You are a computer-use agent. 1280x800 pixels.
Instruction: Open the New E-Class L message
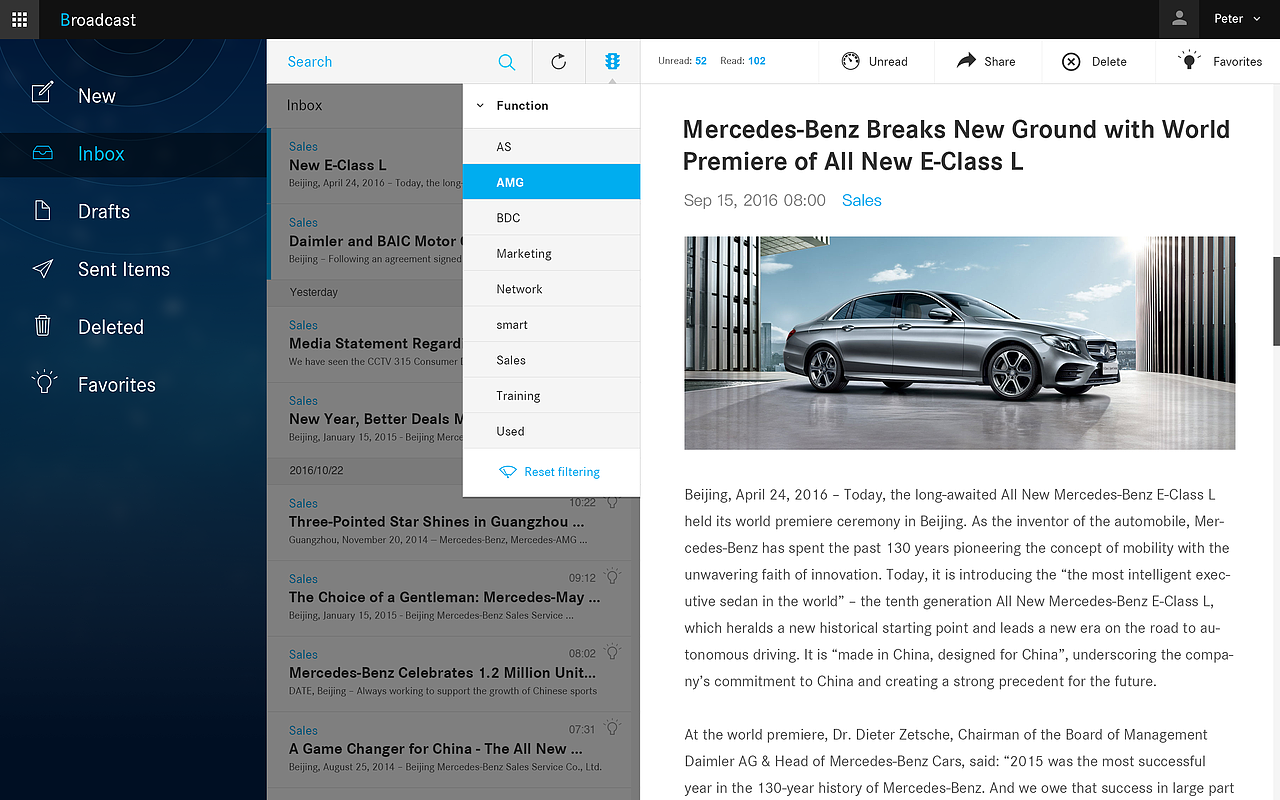366,166
